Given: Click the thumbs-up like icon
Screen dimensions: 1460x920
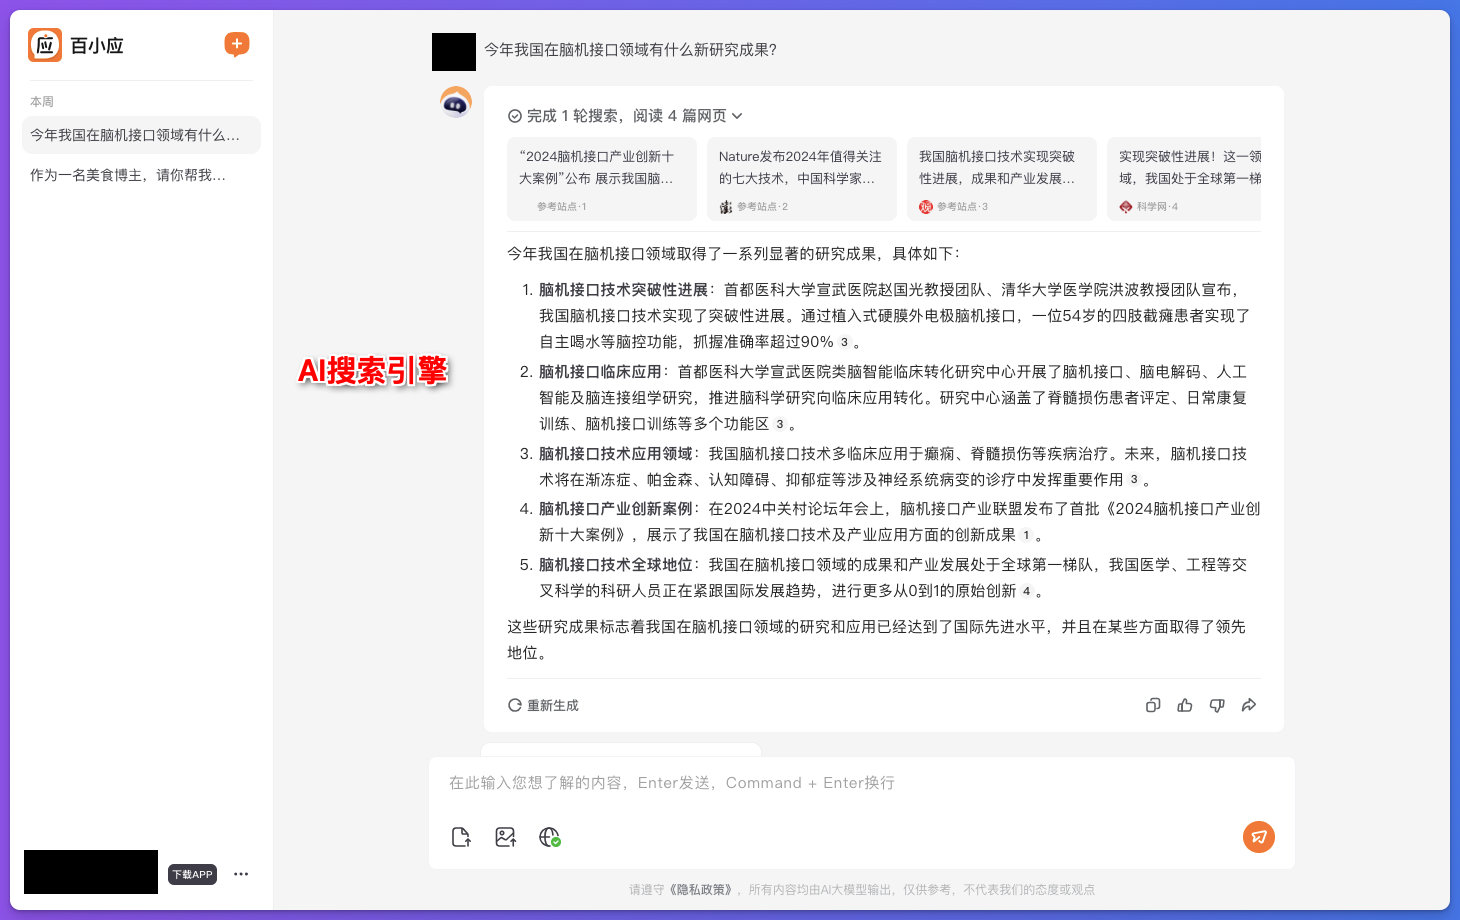Looking at the screenshot, I should [1185, 705].
